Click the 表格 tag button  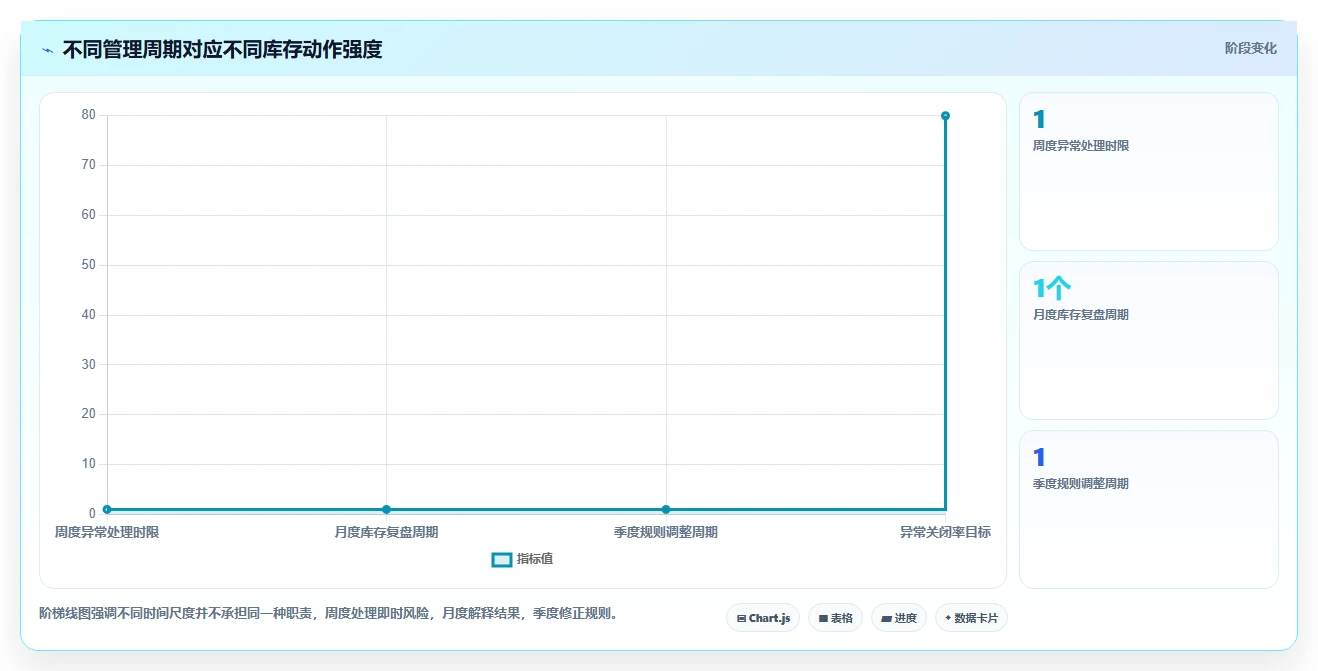[836, 618]
